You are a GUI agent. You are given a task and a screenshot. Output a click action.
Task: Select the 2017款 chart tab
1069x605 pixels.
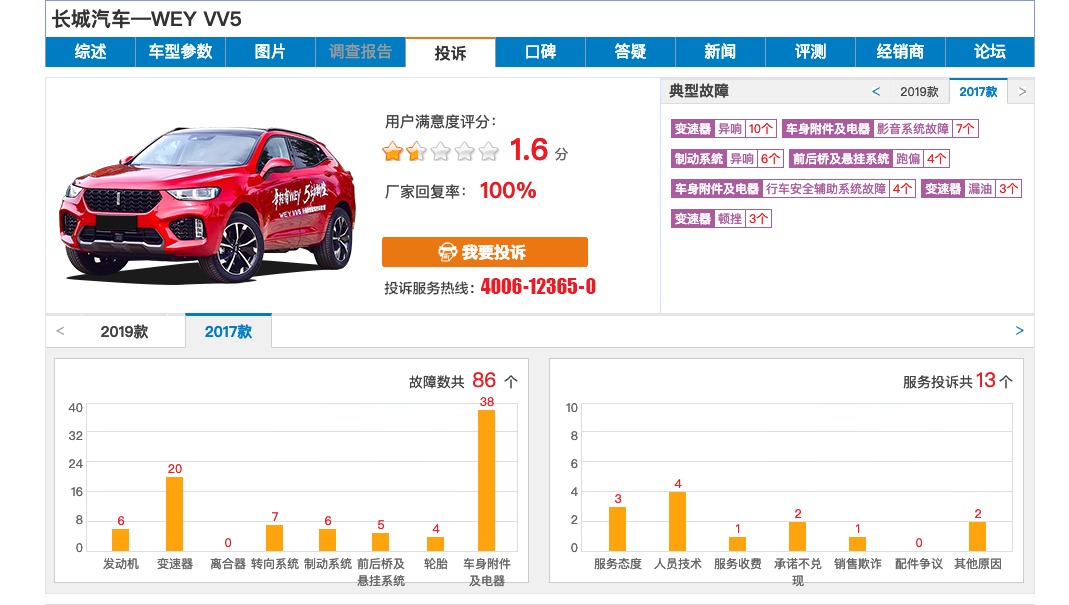click(228, 331)
